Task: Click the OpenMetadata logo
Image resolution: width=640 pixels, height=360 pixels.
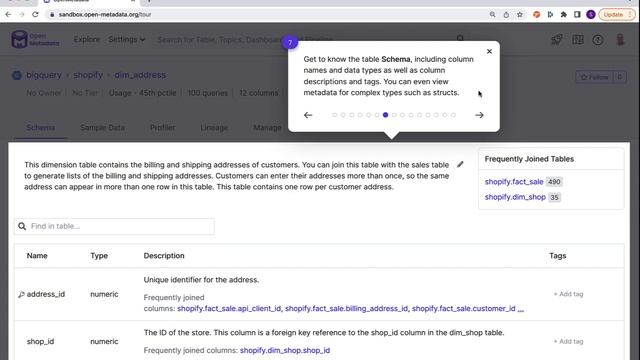Action: tap(35, 40)
